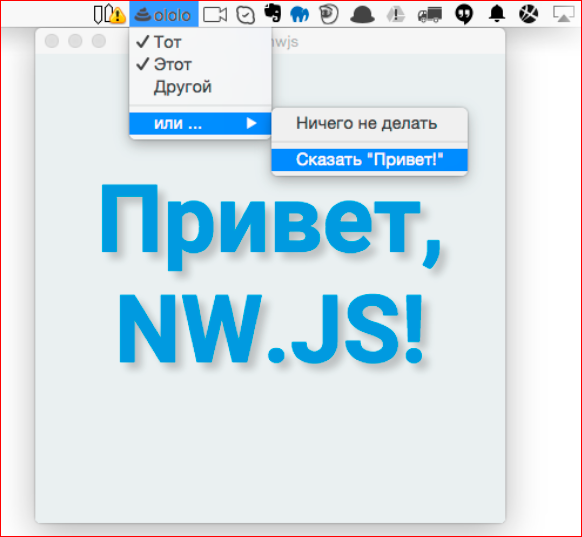Screen dimensions: 582x537
Task: Click the blue elephant menu bar icon
Action: (x=300, y=15)
